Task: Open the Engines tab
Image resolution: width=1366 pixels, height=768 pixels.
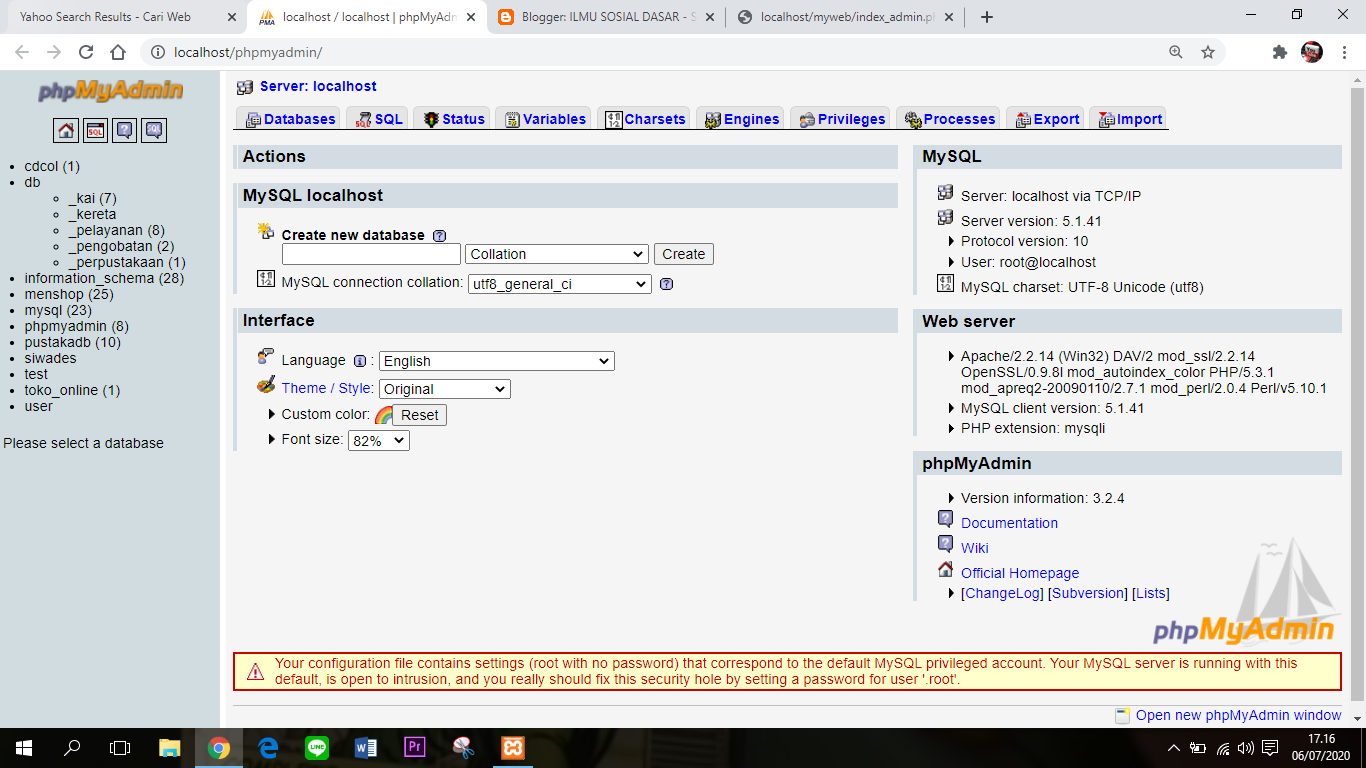Action: pyautogui.click(x=741, y=119)
